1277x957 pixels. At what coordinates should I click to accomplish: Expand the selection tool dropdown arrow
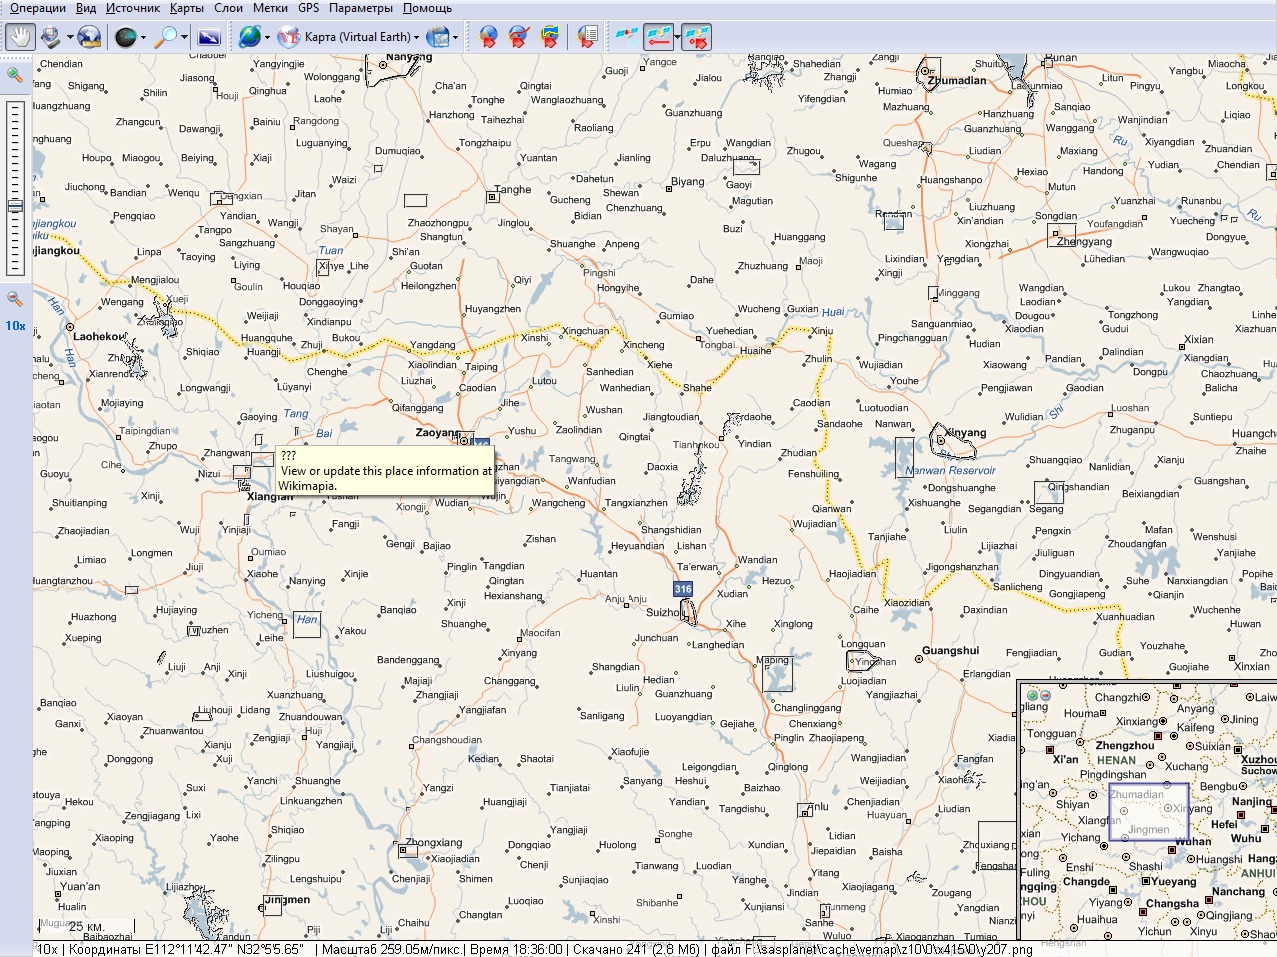click(70, 37)
